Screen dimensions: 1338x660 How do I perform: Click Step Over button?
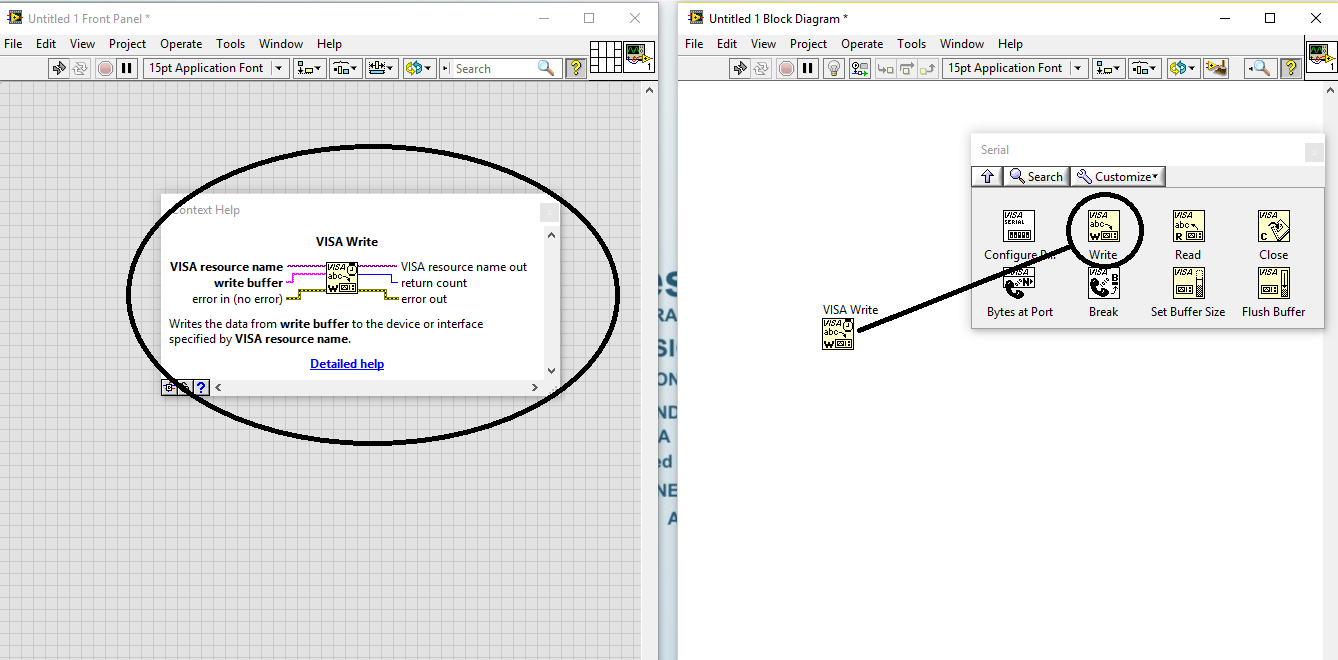(x=906, y=68)
